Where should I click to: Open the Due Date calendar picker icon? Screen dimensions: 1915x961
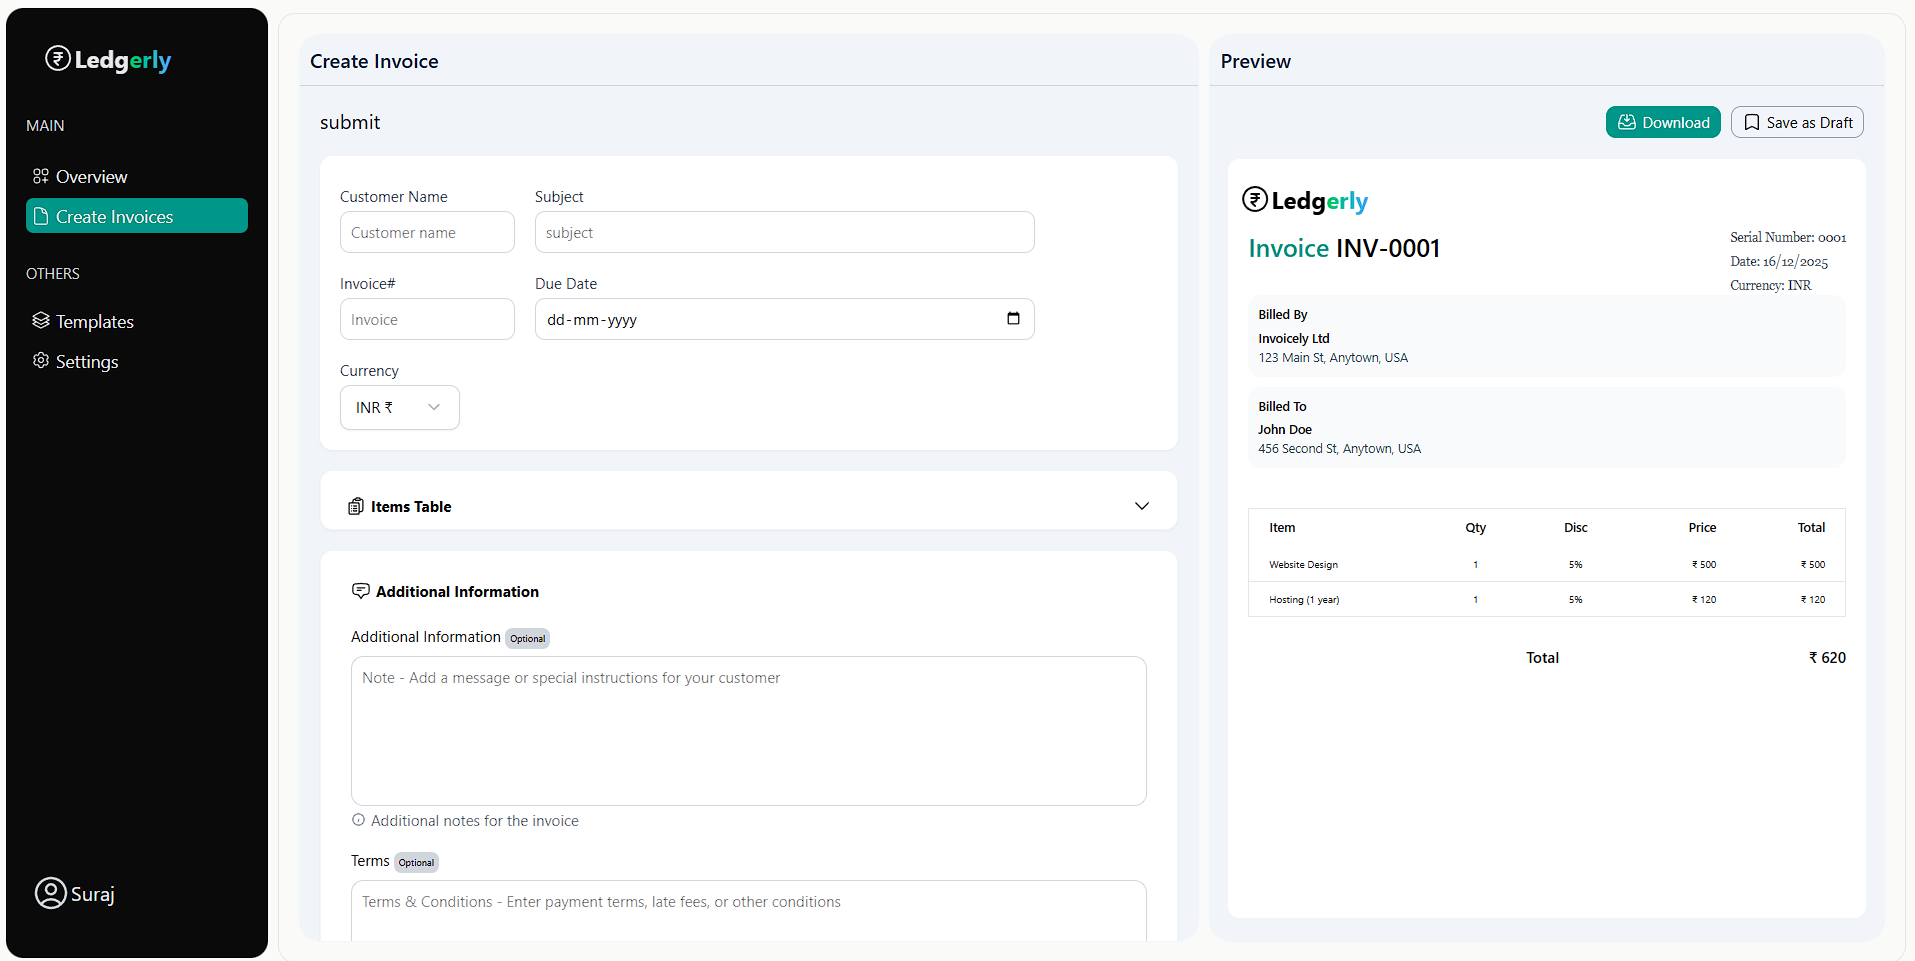coord(1013,319)
